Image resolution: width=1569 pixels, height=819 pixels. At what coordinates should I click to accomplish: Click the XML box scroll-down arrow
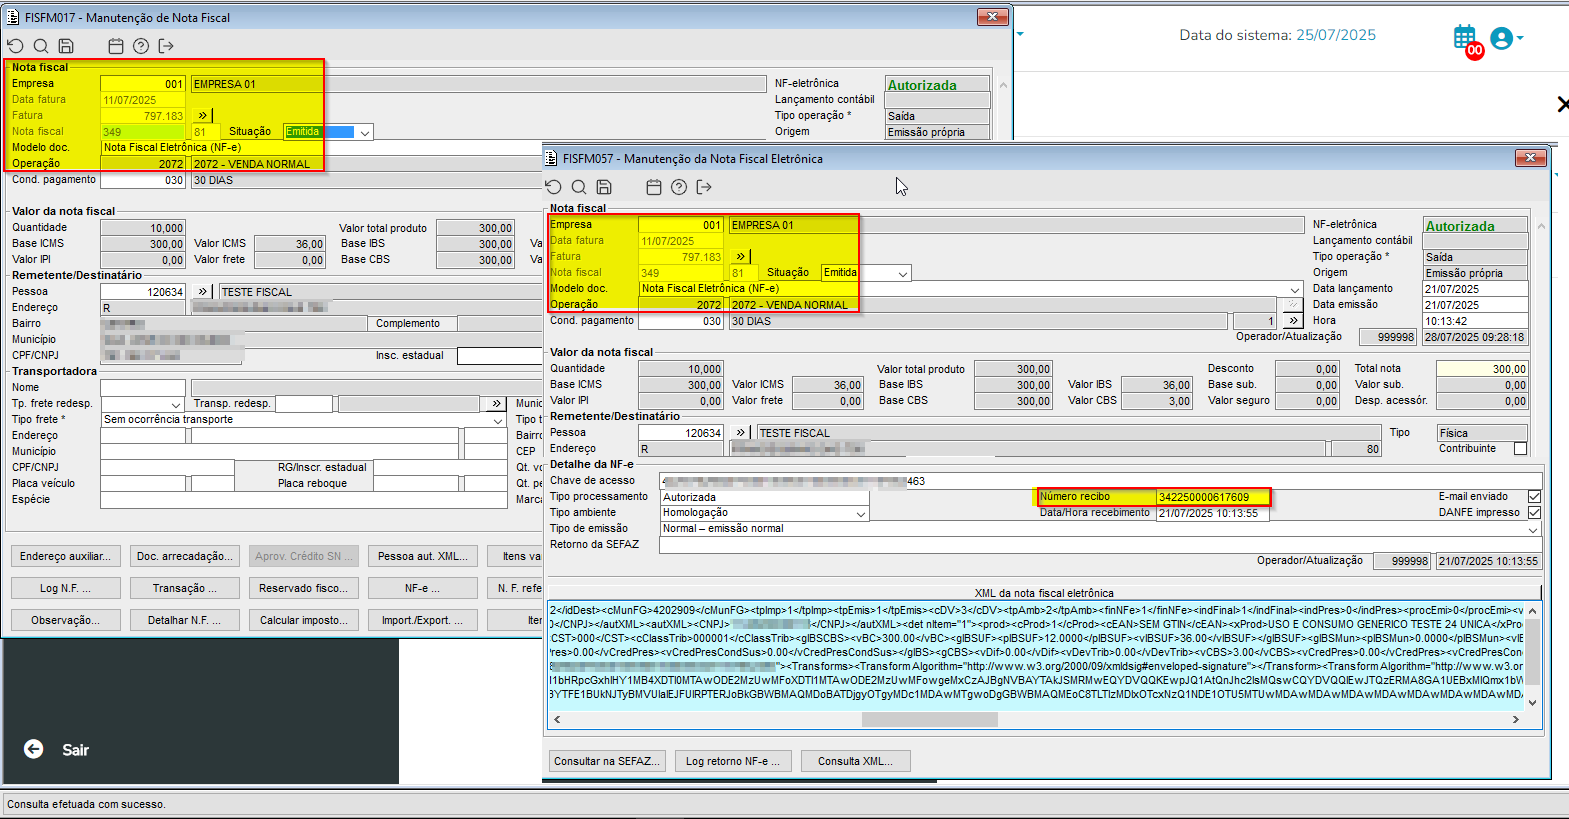pos(1532,703)
